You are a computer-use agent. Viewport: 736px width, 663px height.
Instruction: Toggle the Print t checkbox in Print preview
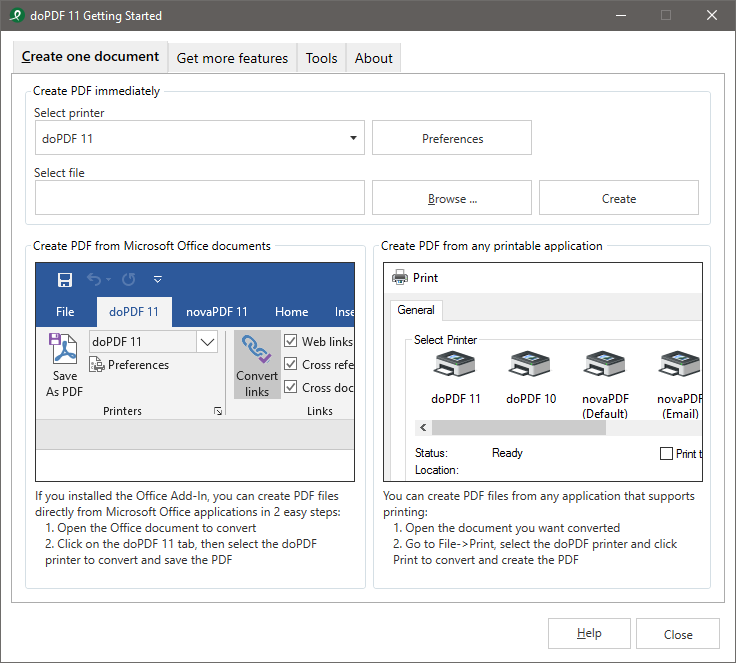[x=666, y=454]
